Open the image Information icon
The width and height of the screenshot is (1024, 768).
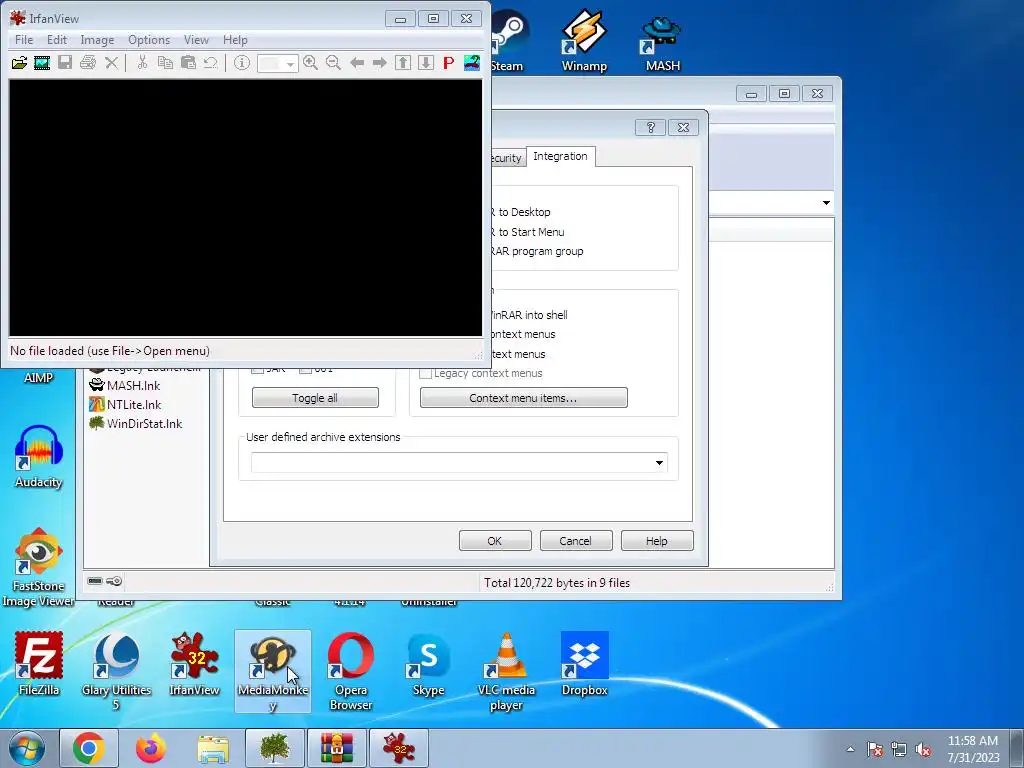coord(242,63)
